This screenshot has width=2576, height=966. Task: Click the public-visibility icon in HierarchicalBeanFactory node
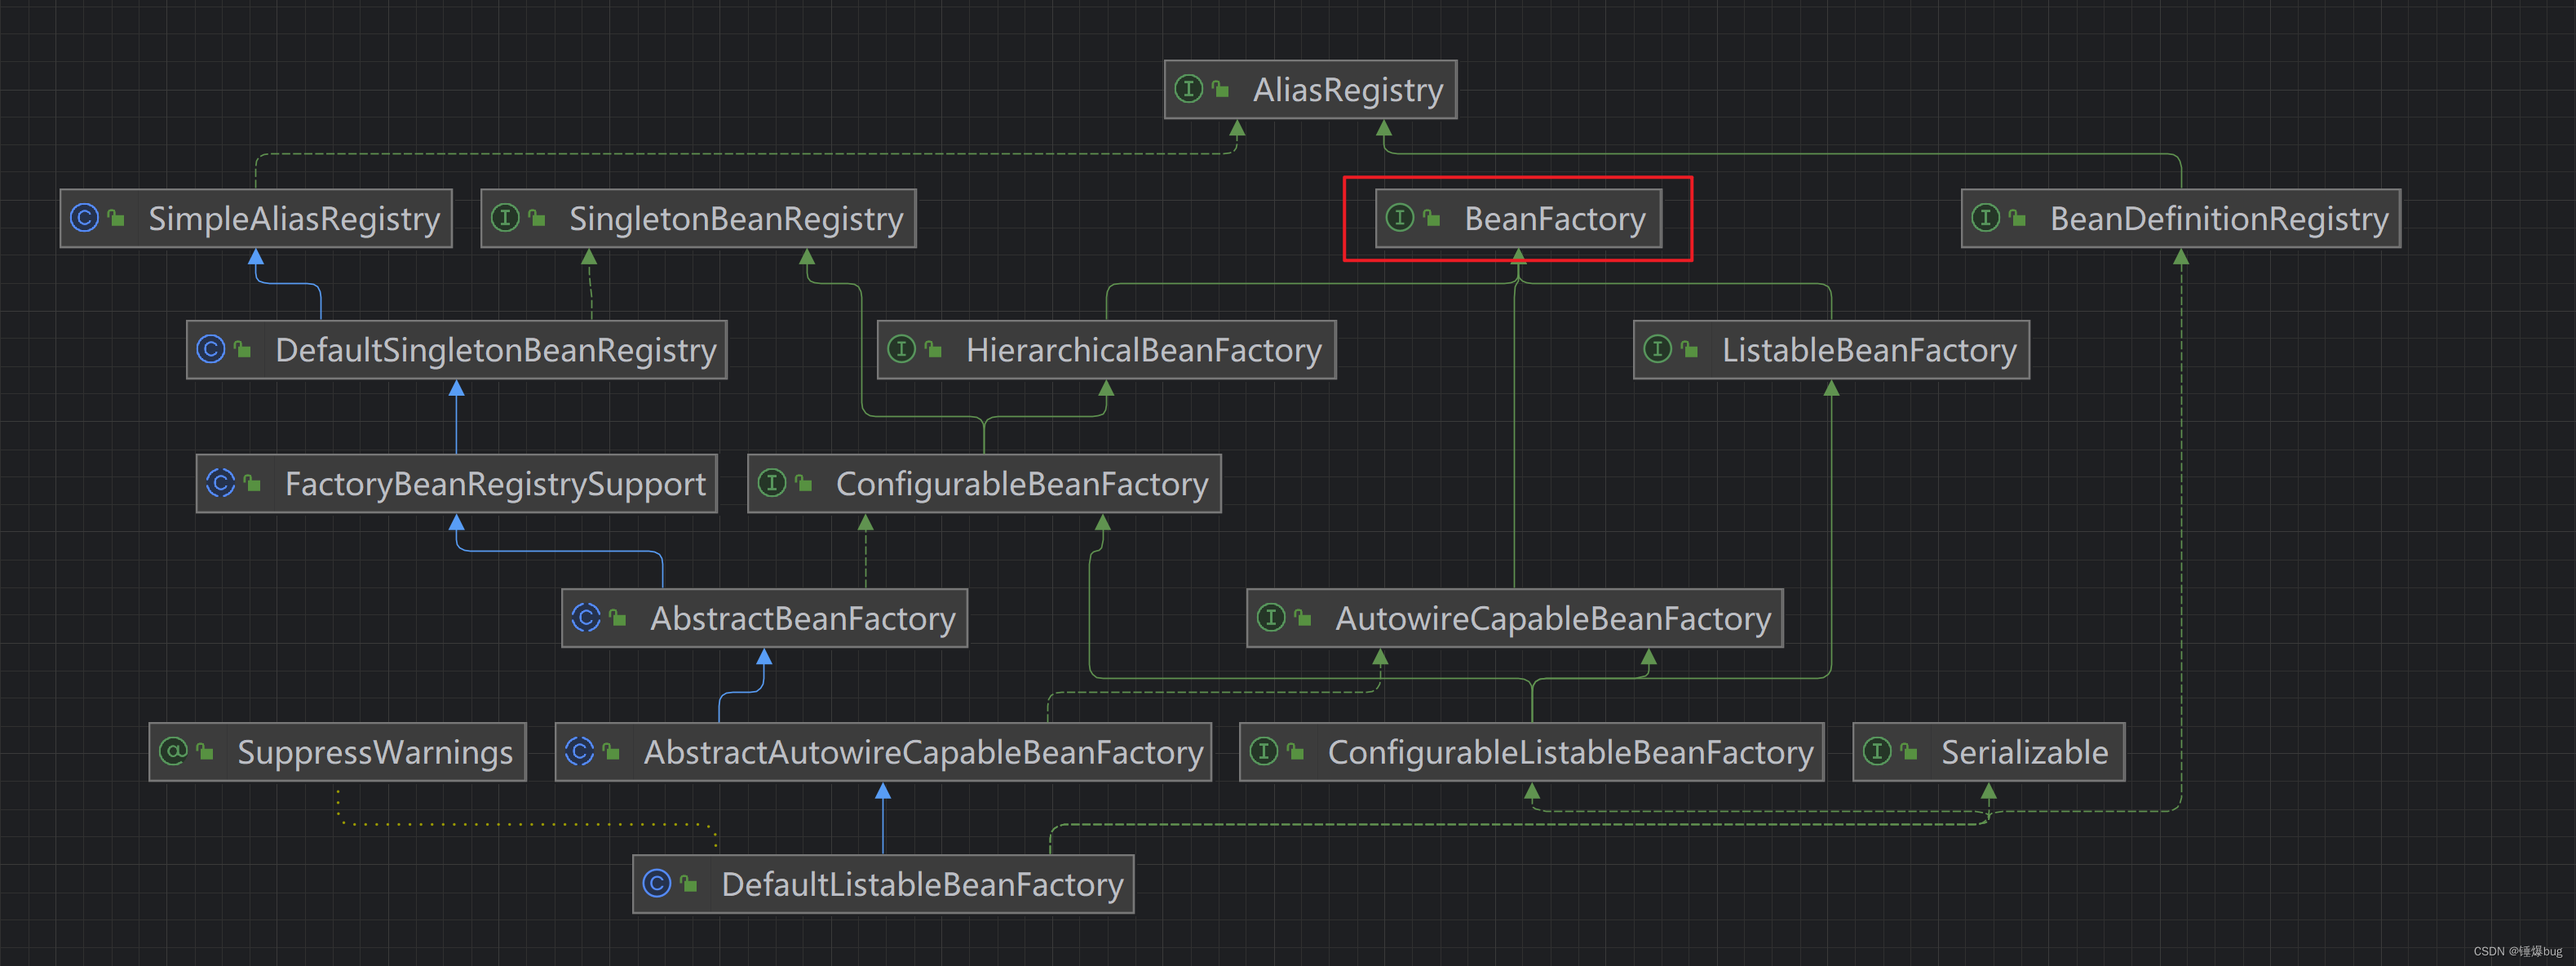[934, 350]
